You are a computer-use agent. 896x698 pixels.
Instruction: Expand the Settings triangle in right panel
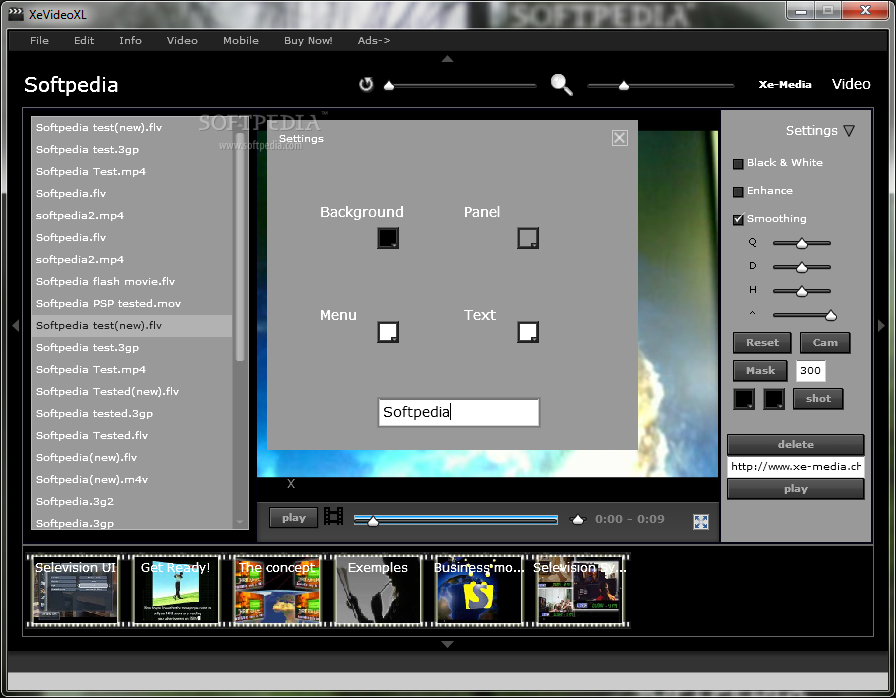coord(849,131)
